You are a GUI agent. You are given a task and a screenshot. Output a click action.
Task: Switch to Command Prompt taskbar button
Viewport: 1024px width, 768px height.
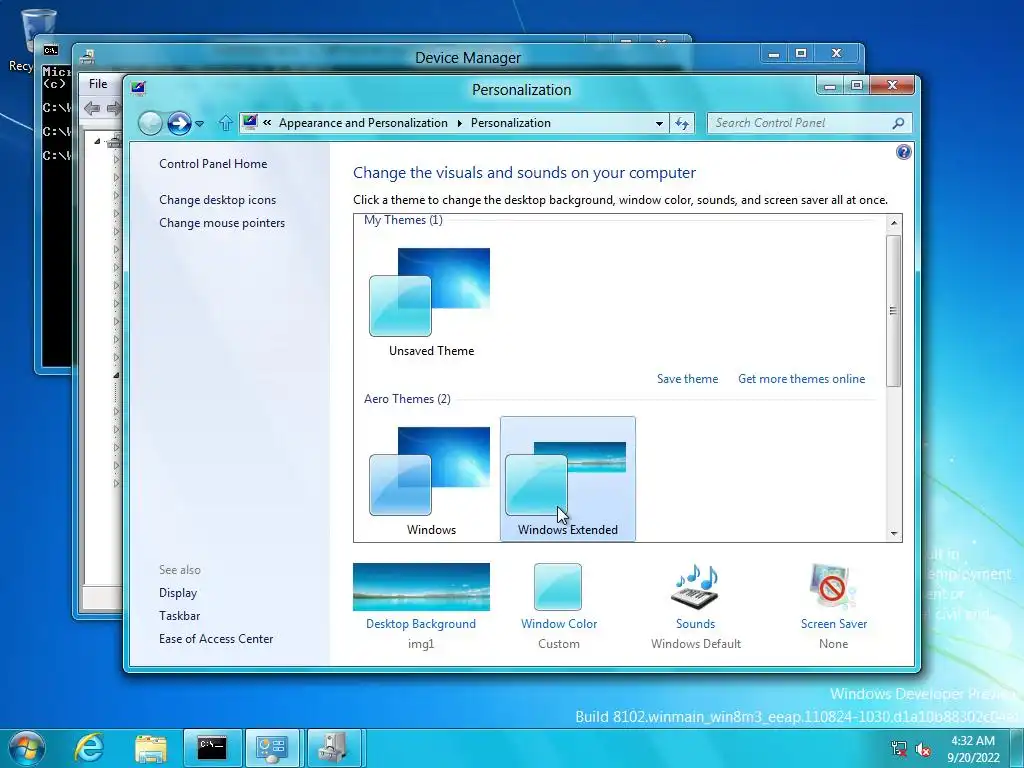pos(212,748)
